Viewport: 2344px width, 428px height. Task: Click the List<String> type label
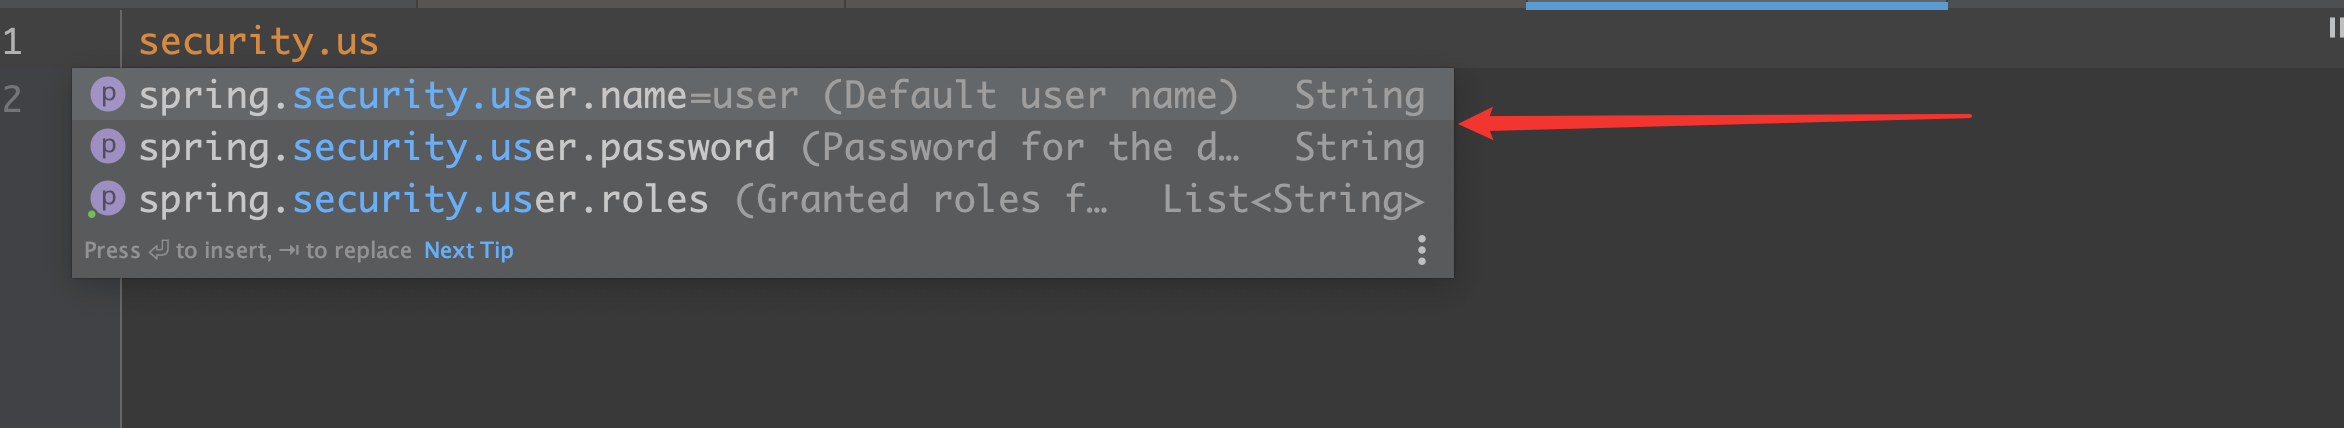click(x=1292, y=200)
